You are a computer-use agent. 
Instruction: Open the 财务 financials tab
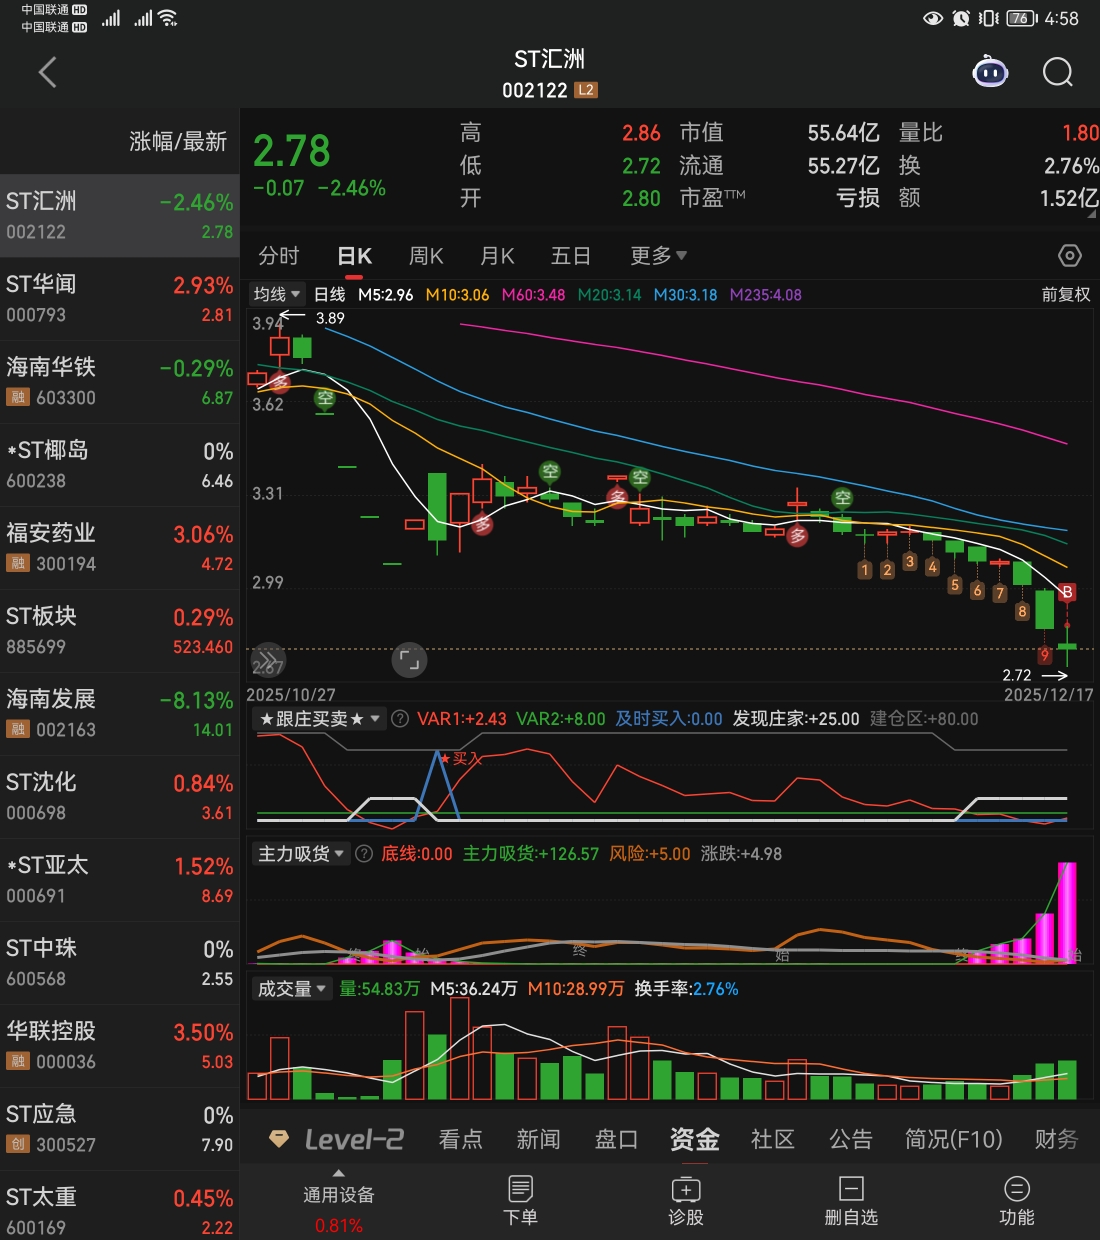point(1056,1139)
